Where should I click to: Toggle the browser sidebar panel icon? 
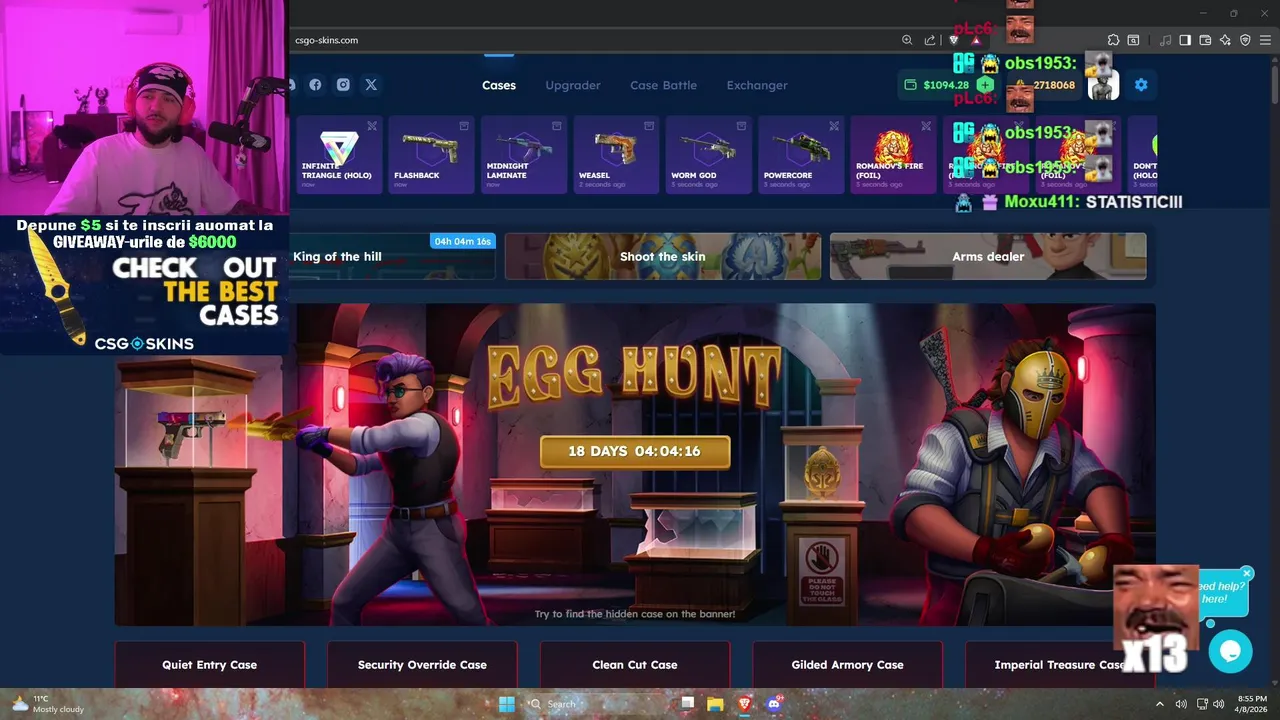[x=1185, y=40]
